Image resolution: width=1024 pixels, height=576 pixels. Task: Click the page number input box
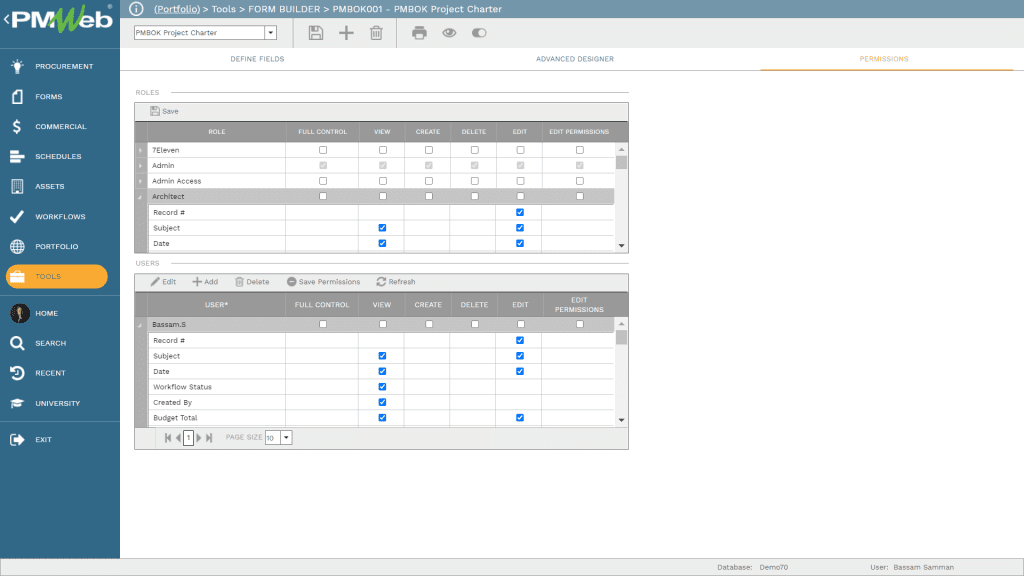(x=188, y=438)
